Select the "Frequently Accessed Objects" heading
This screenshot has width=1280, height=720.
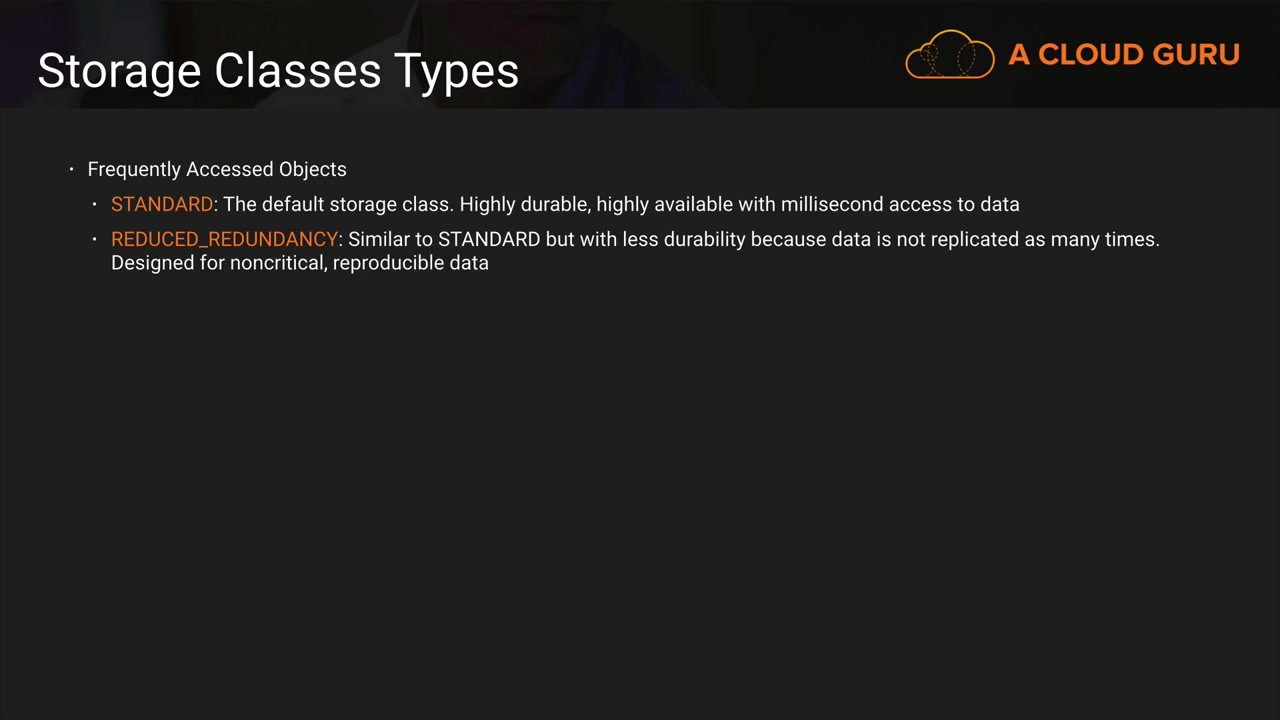pyautogui.click(x=217, y=169)
